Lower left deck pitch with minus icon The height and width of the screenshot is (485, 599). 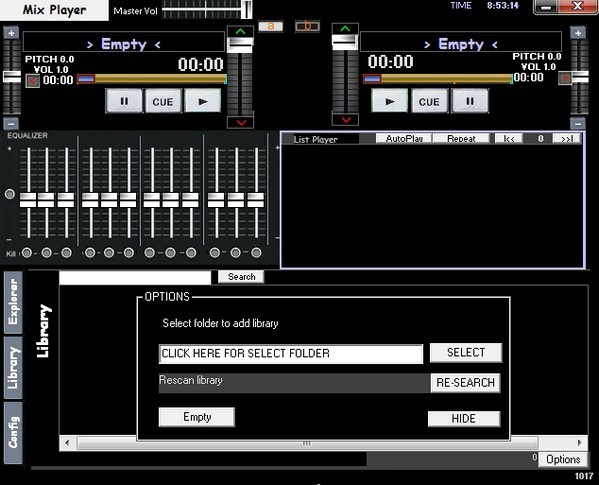(11, 124)
